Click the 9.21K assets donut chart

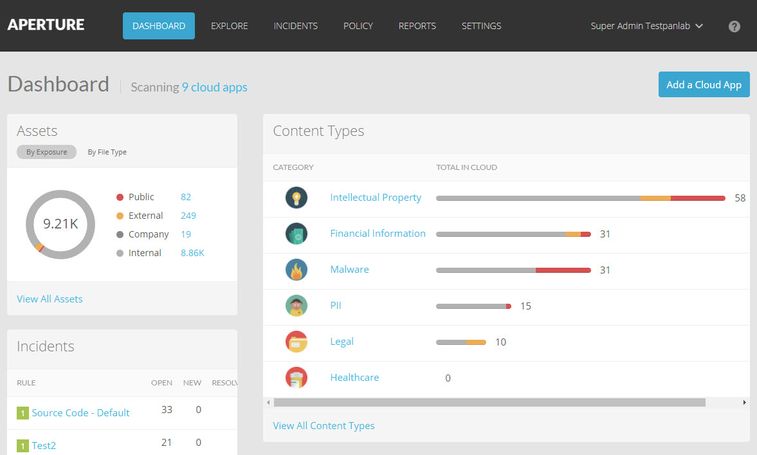pos(60,225)
